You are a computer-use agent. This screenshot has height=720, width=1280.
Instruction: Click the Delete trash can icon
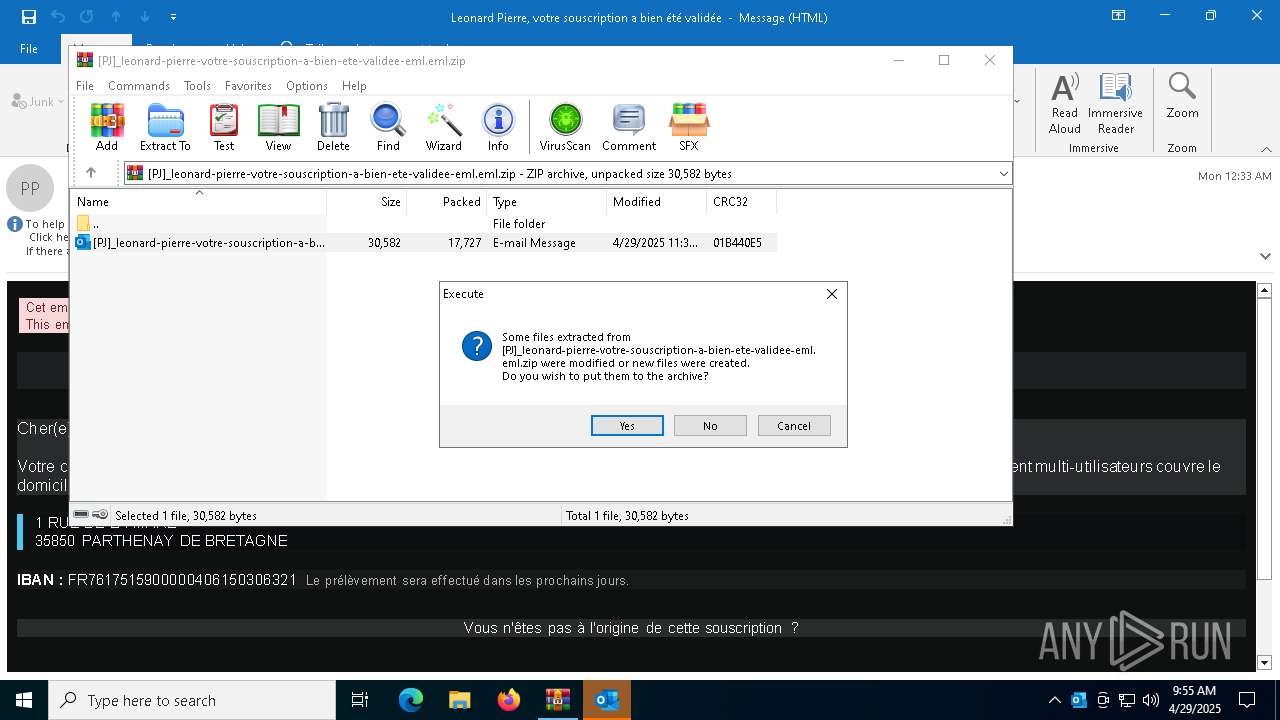click(333, 127)
